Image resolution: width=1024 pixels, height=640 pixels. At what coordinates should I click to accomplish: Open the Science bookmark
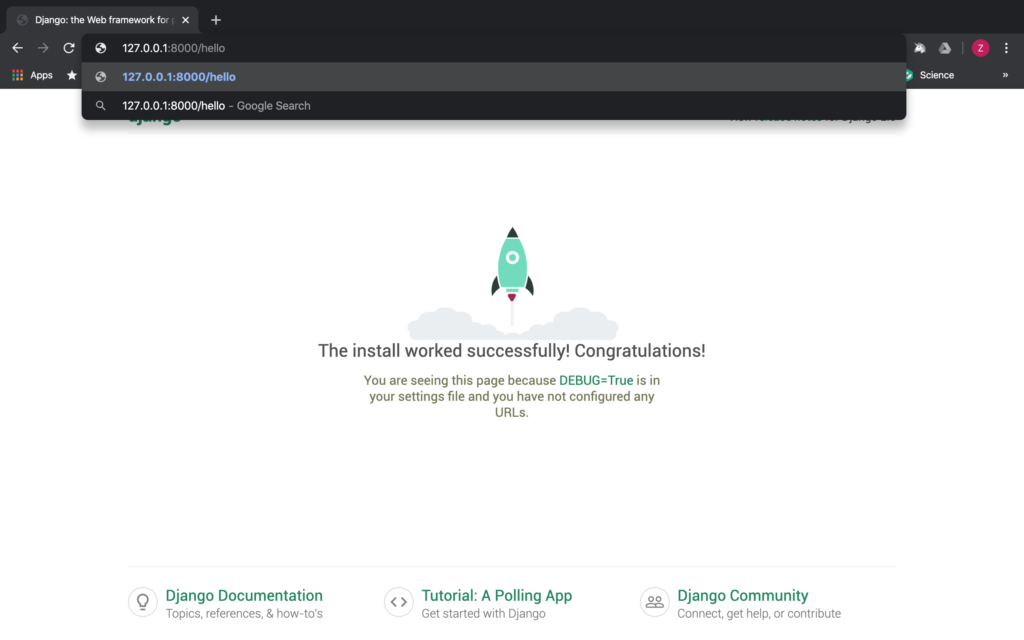click(x=930, y=75)
